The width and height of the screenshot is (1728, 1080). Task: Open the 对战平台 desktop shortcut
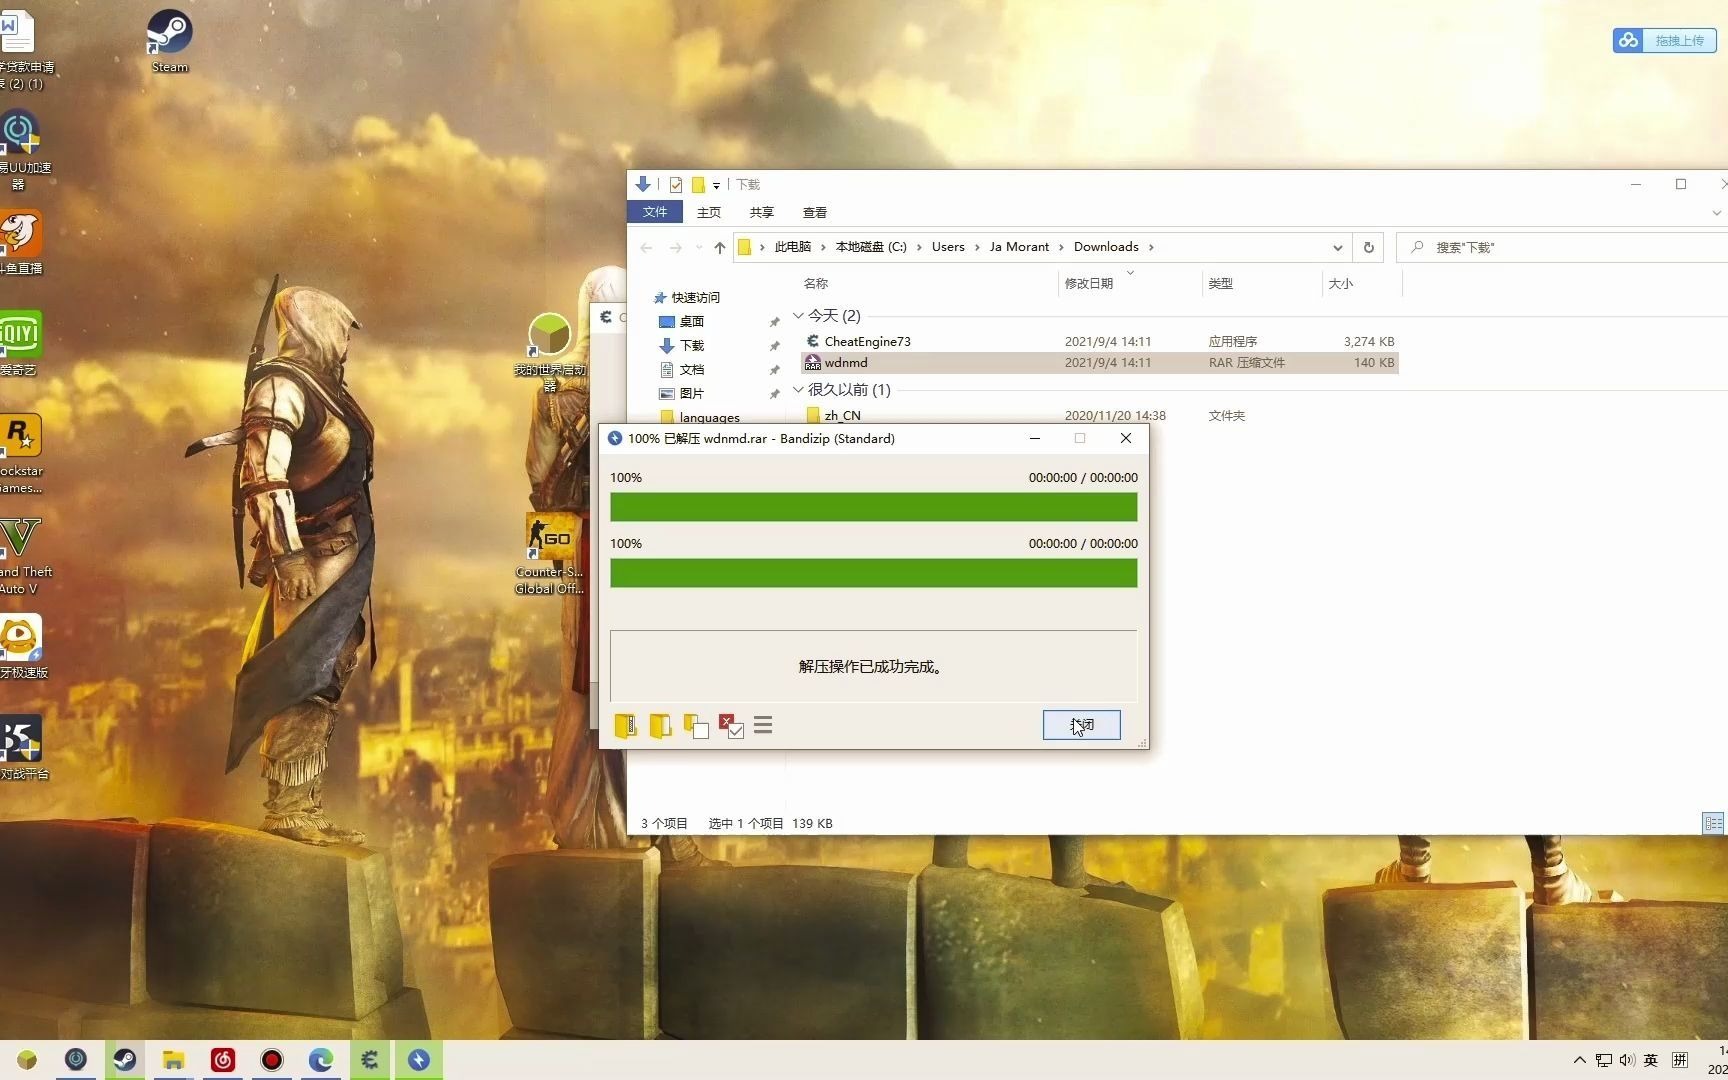22,747
